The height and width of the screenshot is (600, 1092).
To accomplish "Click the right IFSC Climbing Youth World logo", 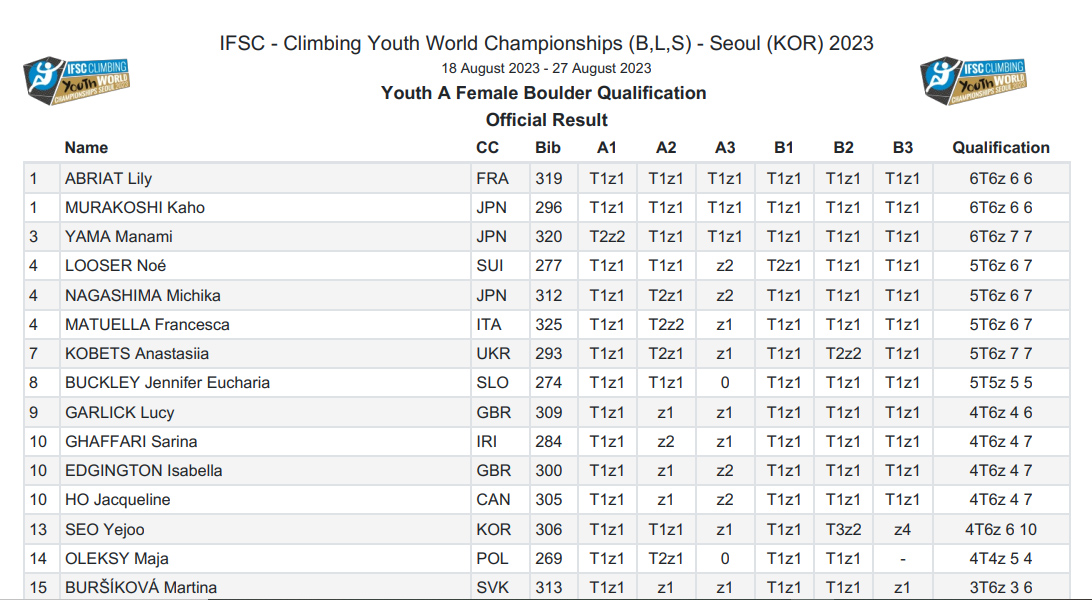I will (973, 82).
